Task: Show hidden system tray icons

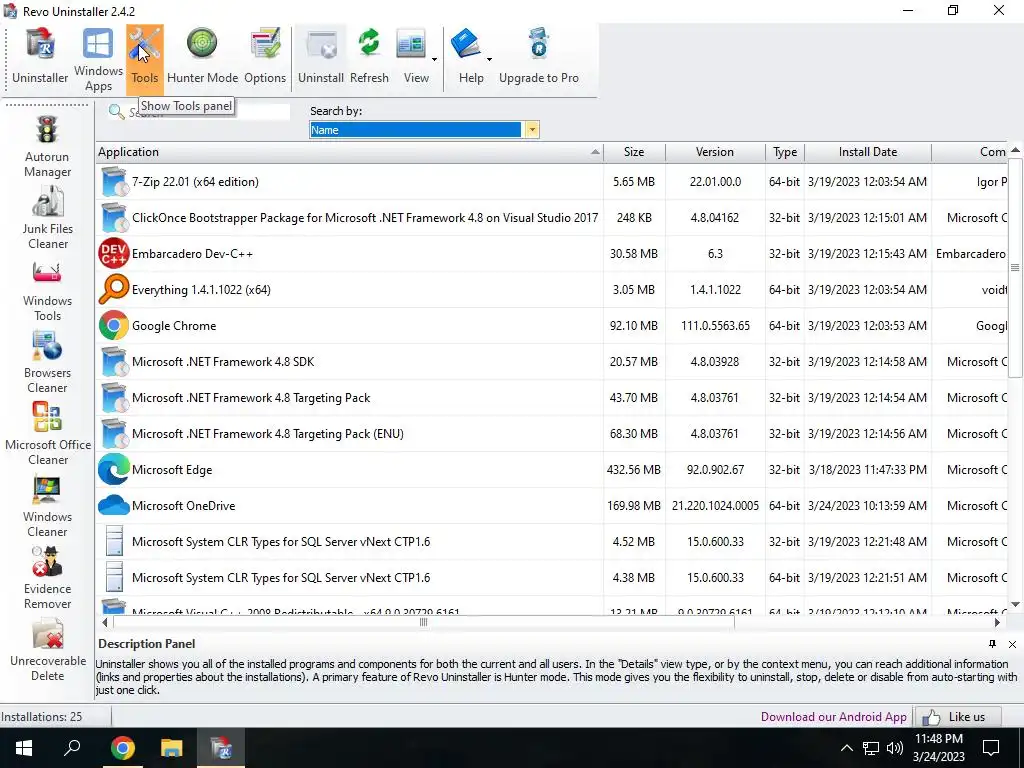Action: [846, 748]
